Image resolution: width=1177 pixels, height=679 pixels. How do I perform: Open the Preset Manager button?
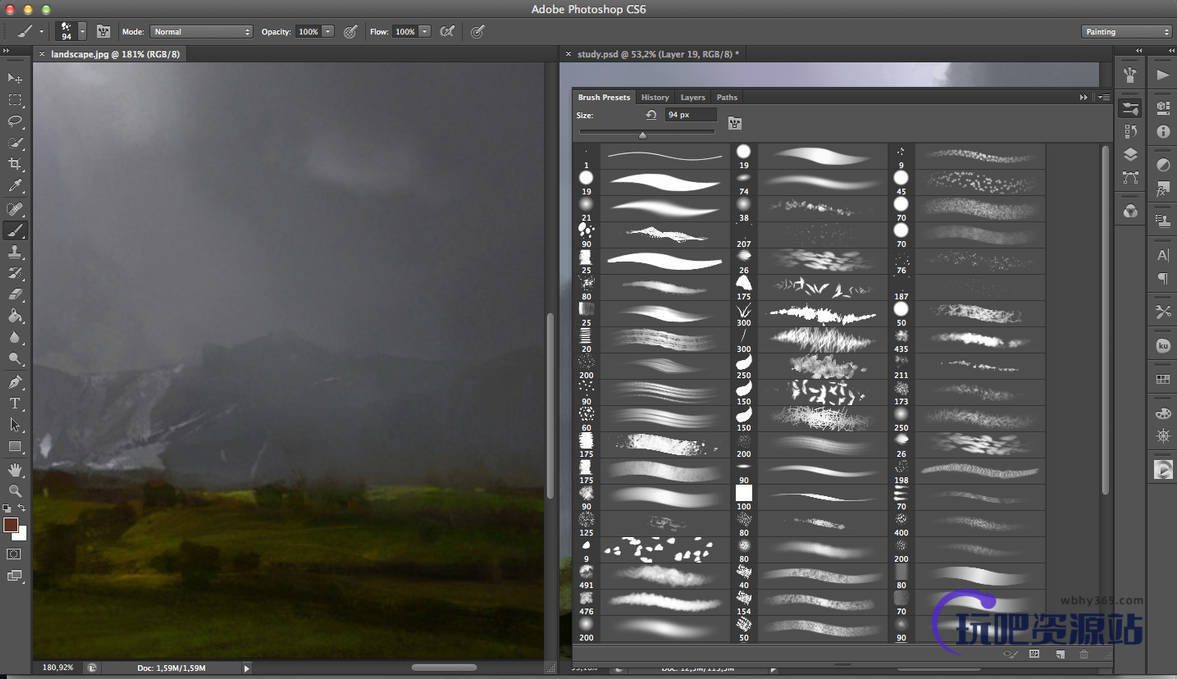[x=1034, y=654]
